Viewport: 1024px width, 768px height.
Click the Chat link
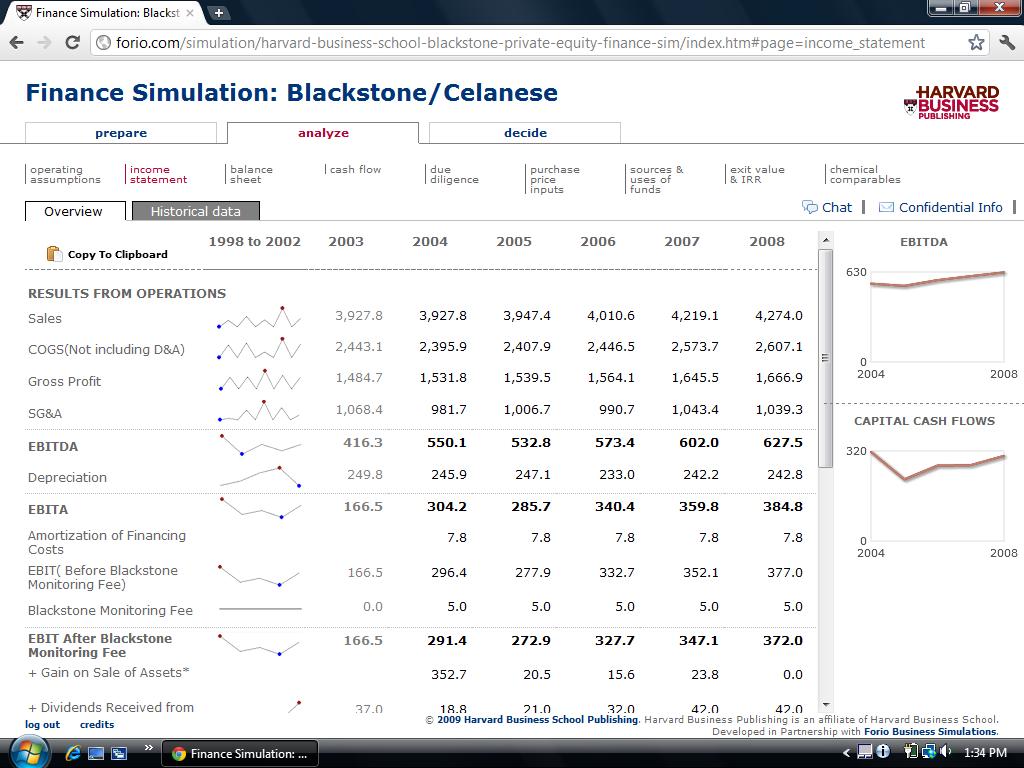(x=837, y=207)
